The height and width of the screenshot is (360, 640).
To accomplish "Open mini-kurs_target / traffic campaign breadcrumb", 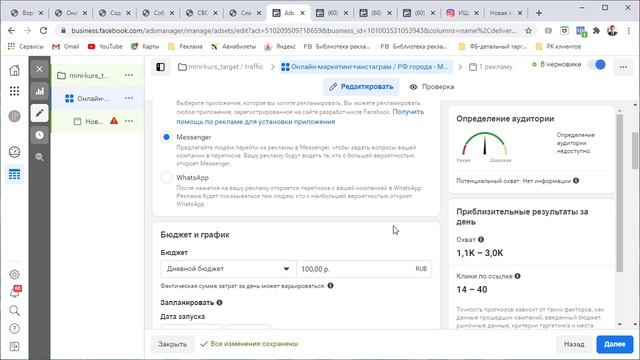I will coord(221,67).
